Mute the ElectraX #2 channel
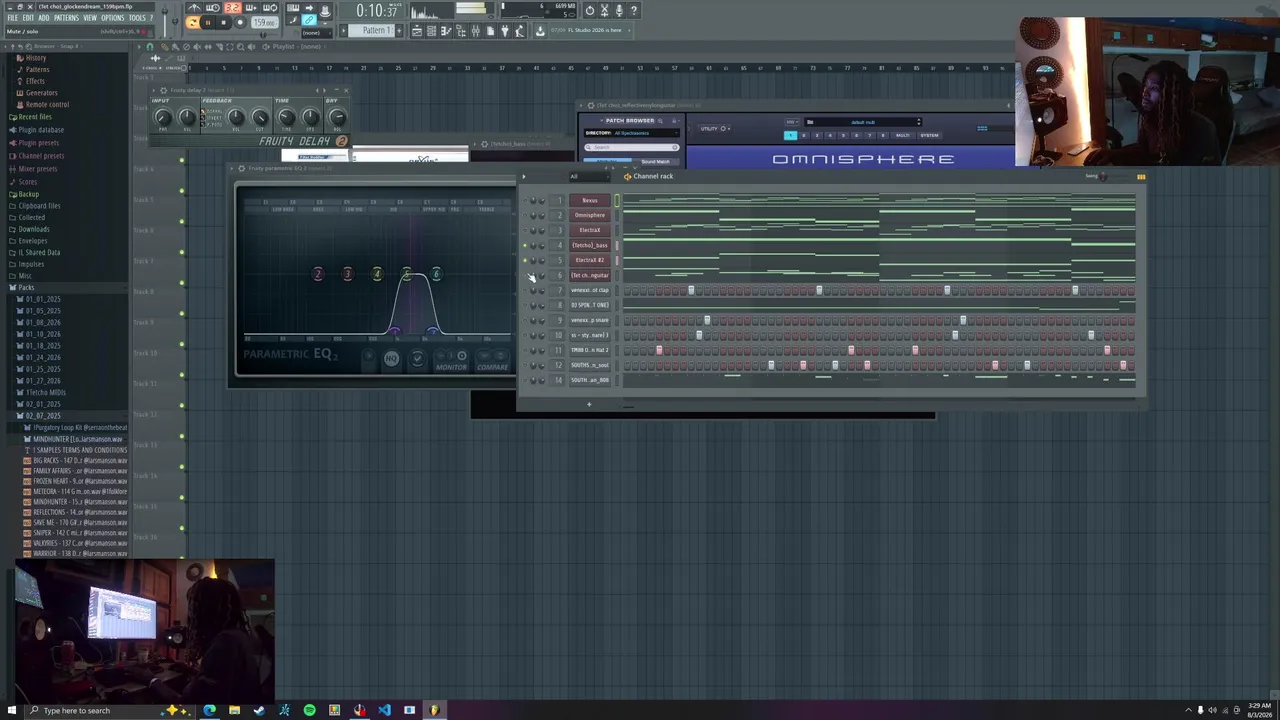Image resolution: width=1280 pixels, height=720 pixels. (x=525, y=260)
